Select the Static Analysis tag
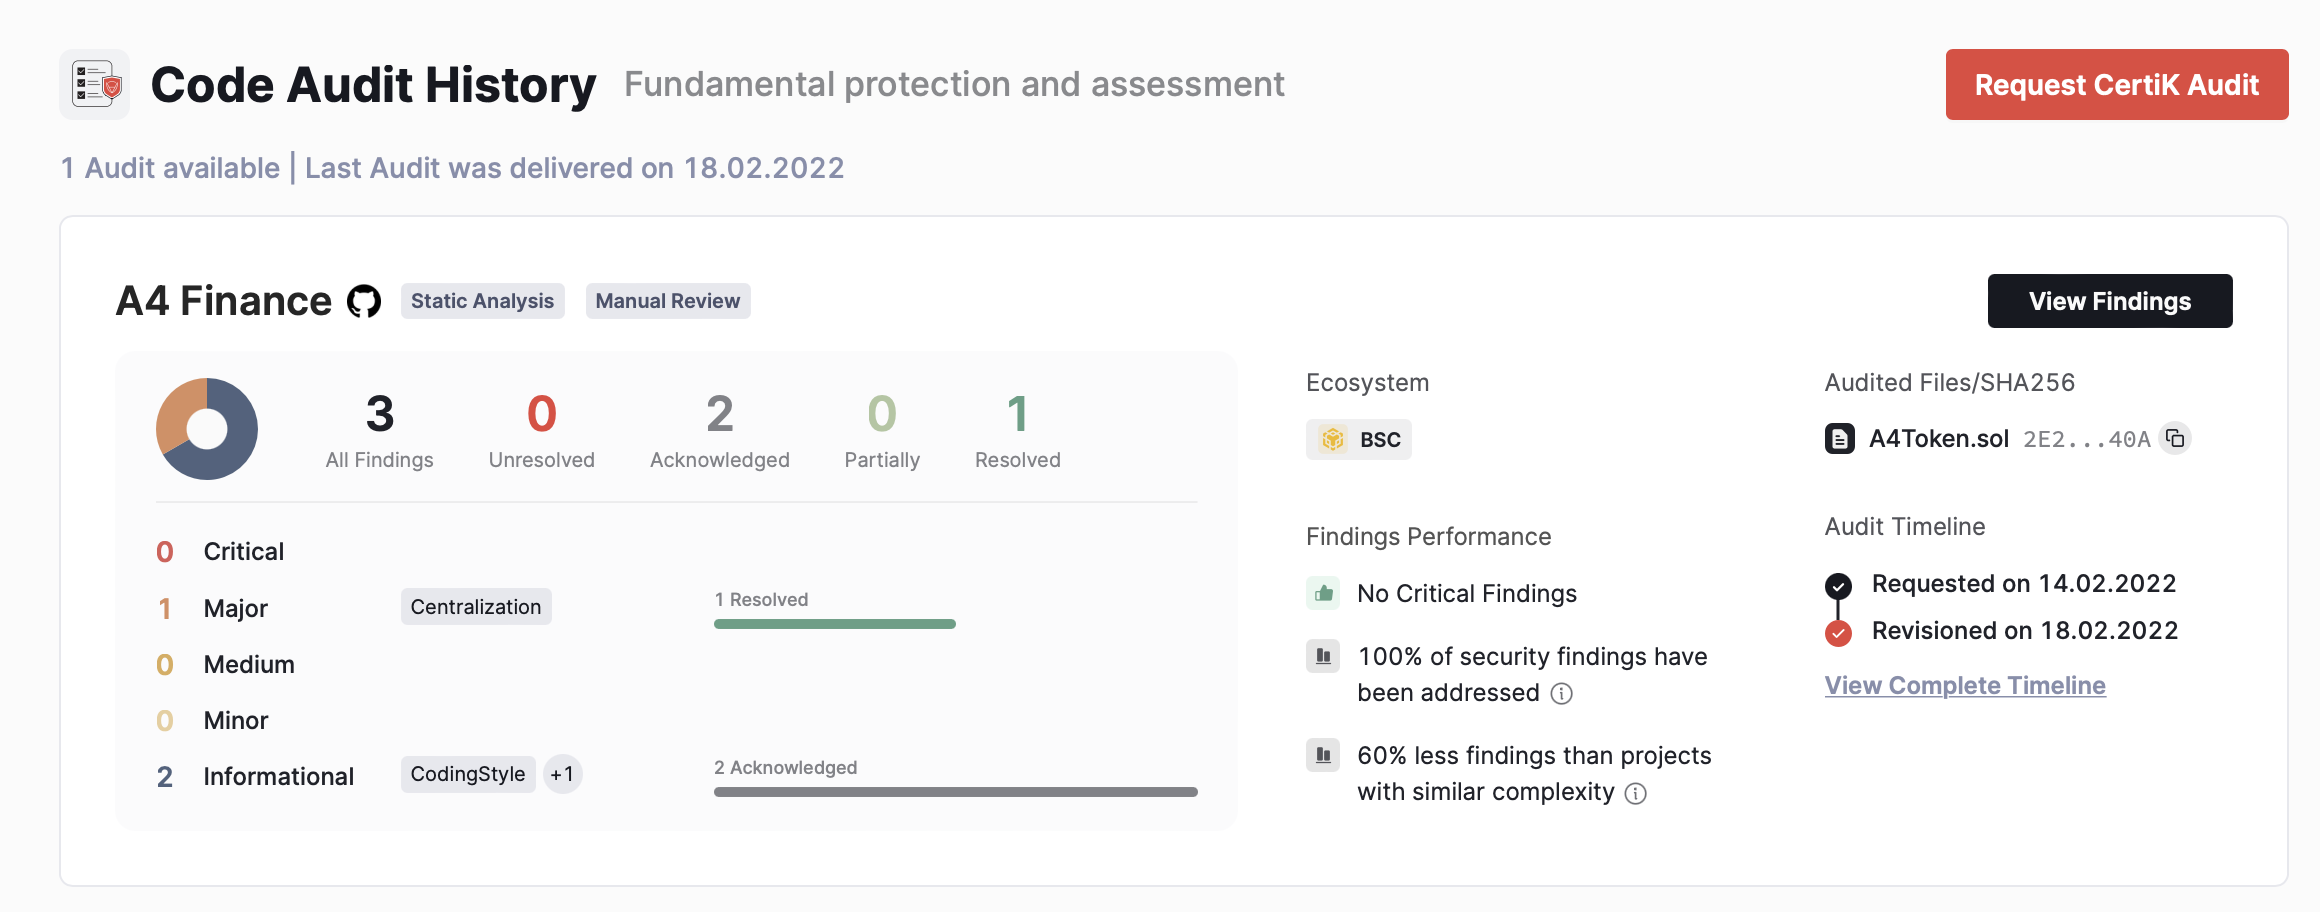Image resolution: width=2320 pixels, height=912 pixels. [482, 301]
